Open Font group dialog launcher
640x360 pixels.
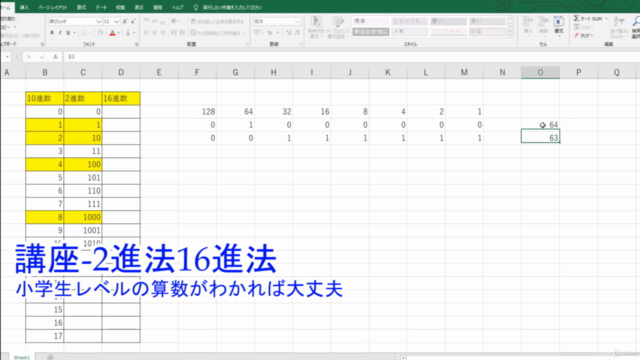137,44
